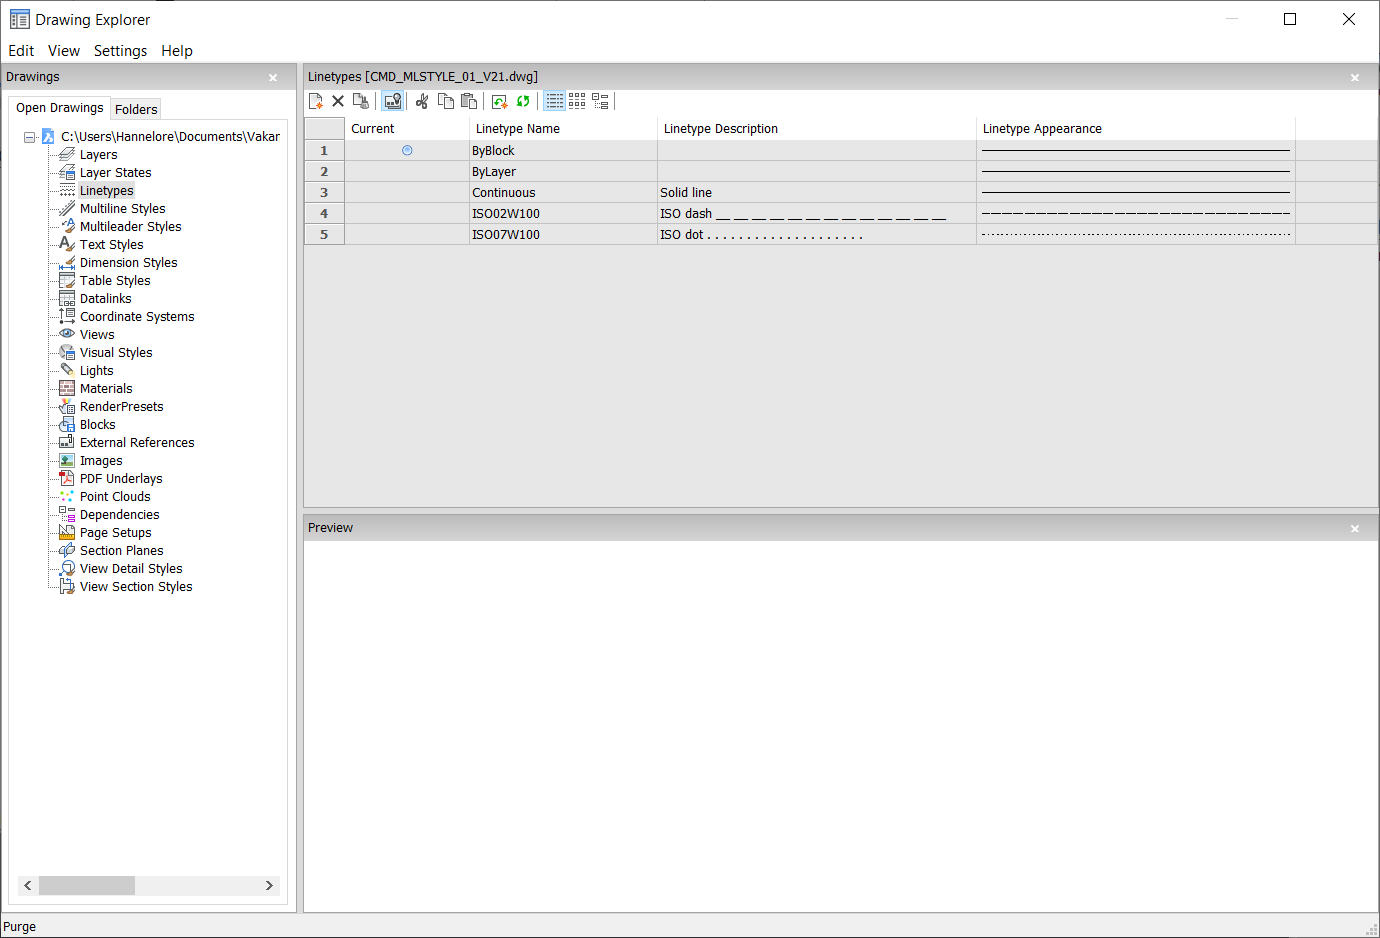This screenshot has width=1380, height=938.
Task: Cut the selected linetype
Action: [421, 100]
